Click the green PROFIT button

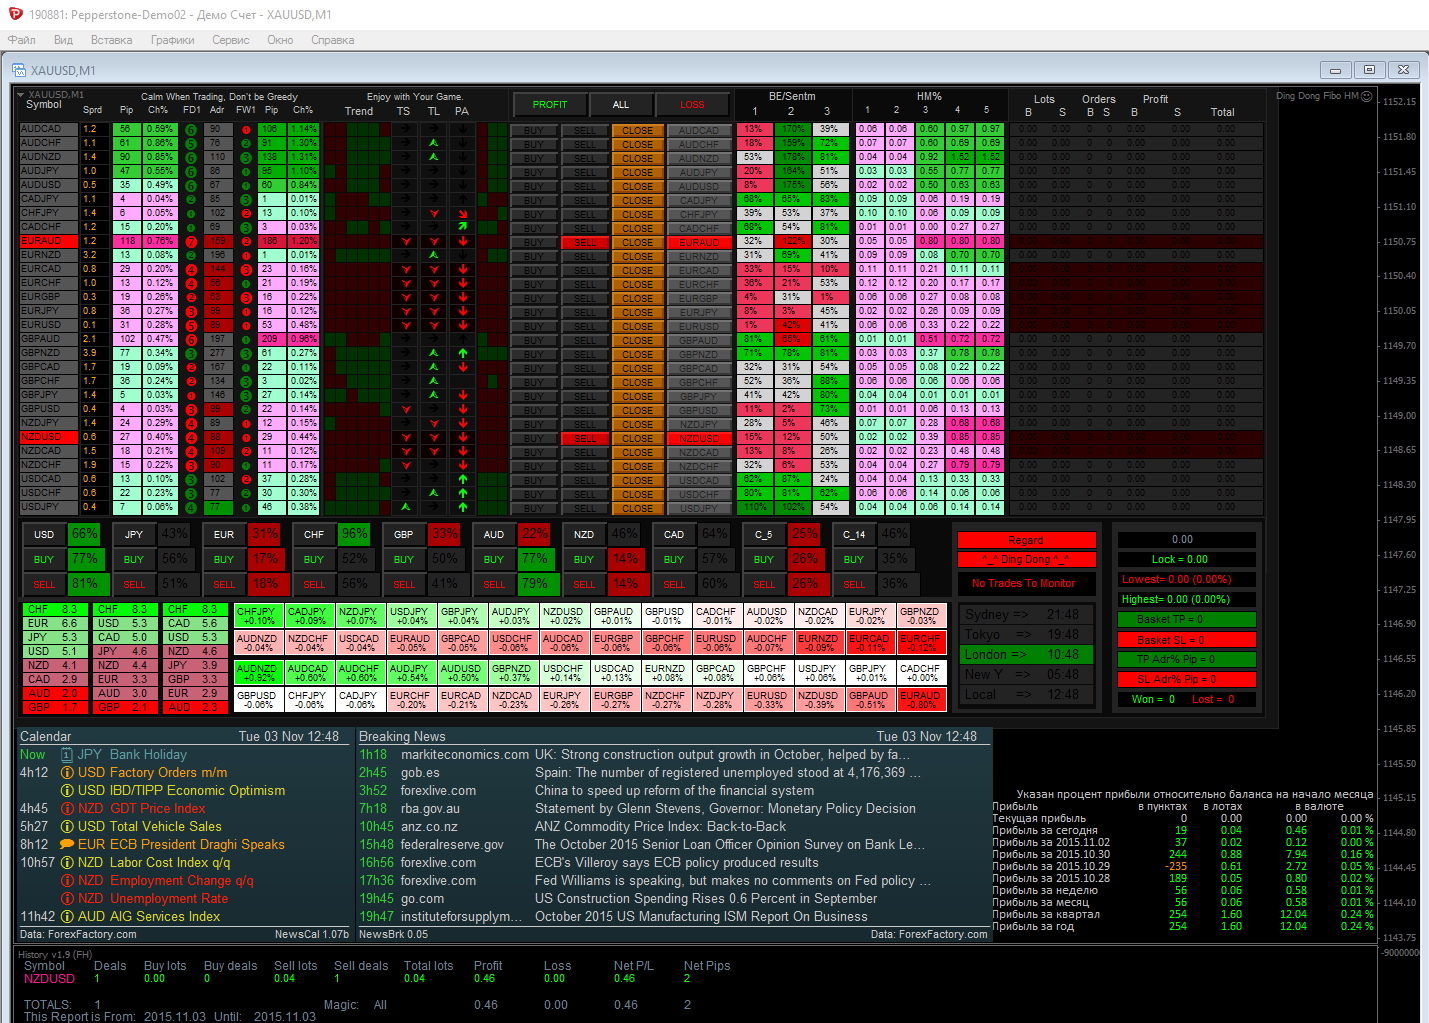tap(549, 104)
